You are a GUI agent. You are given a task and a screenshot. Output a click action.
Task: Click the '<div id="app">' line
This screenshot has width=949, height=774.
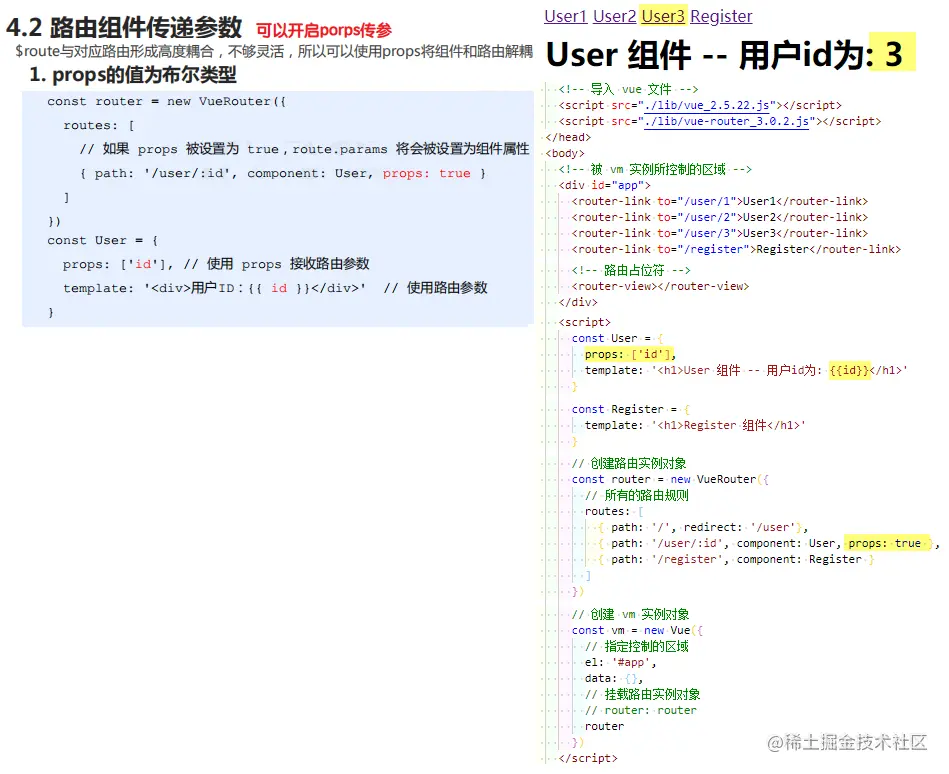605,185
